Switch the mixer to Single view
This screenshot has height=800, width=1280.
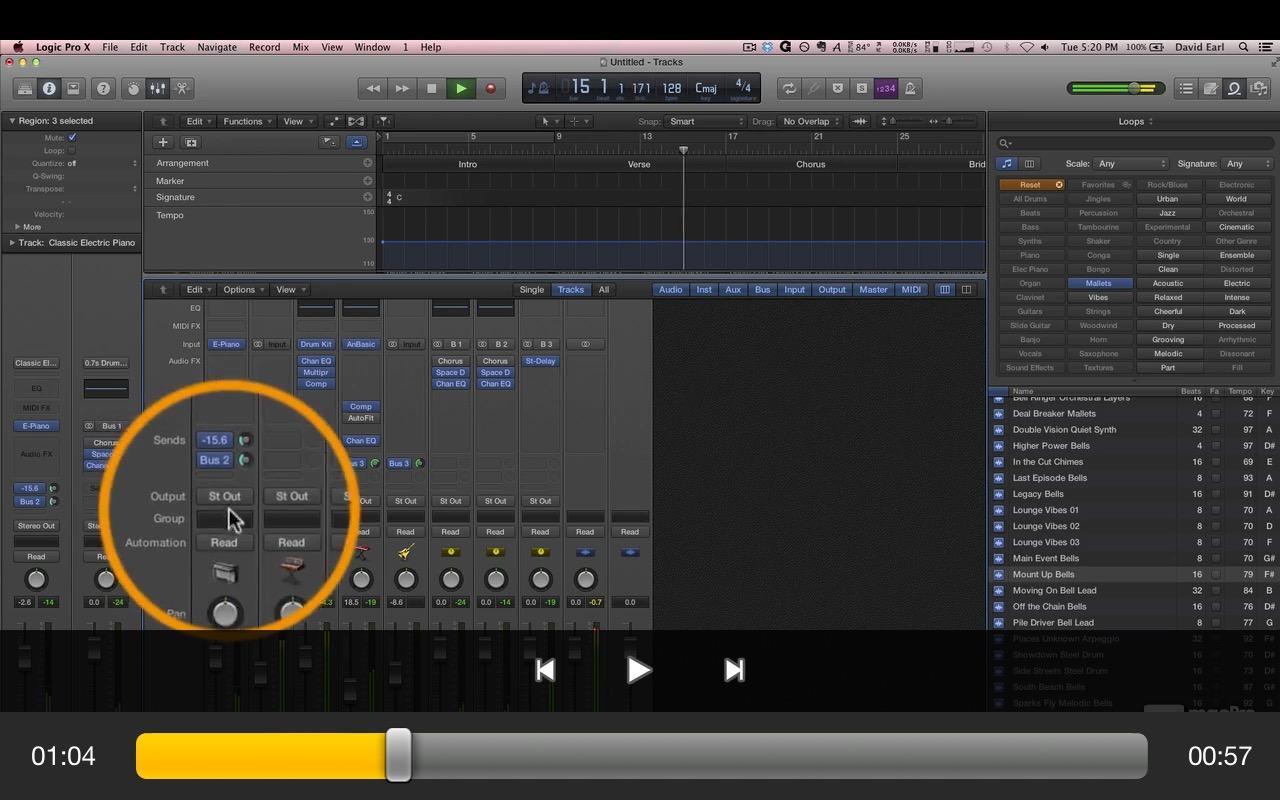point(532,290)
